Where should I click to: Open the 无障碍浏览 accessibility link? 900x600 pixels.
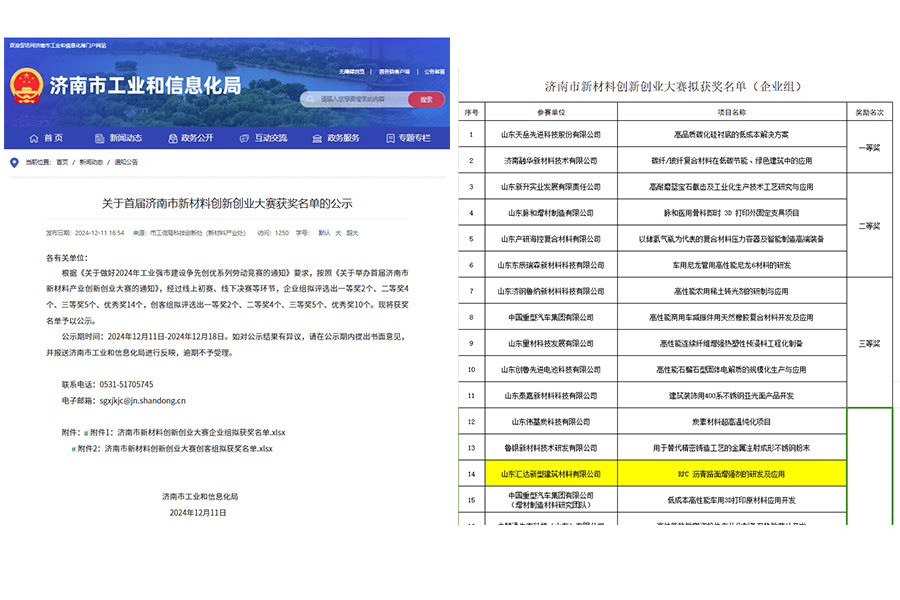tap(350, 71)
